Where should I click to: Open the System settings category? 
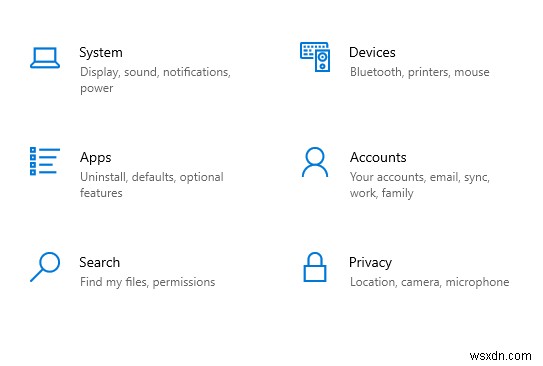tap(101, 53)
